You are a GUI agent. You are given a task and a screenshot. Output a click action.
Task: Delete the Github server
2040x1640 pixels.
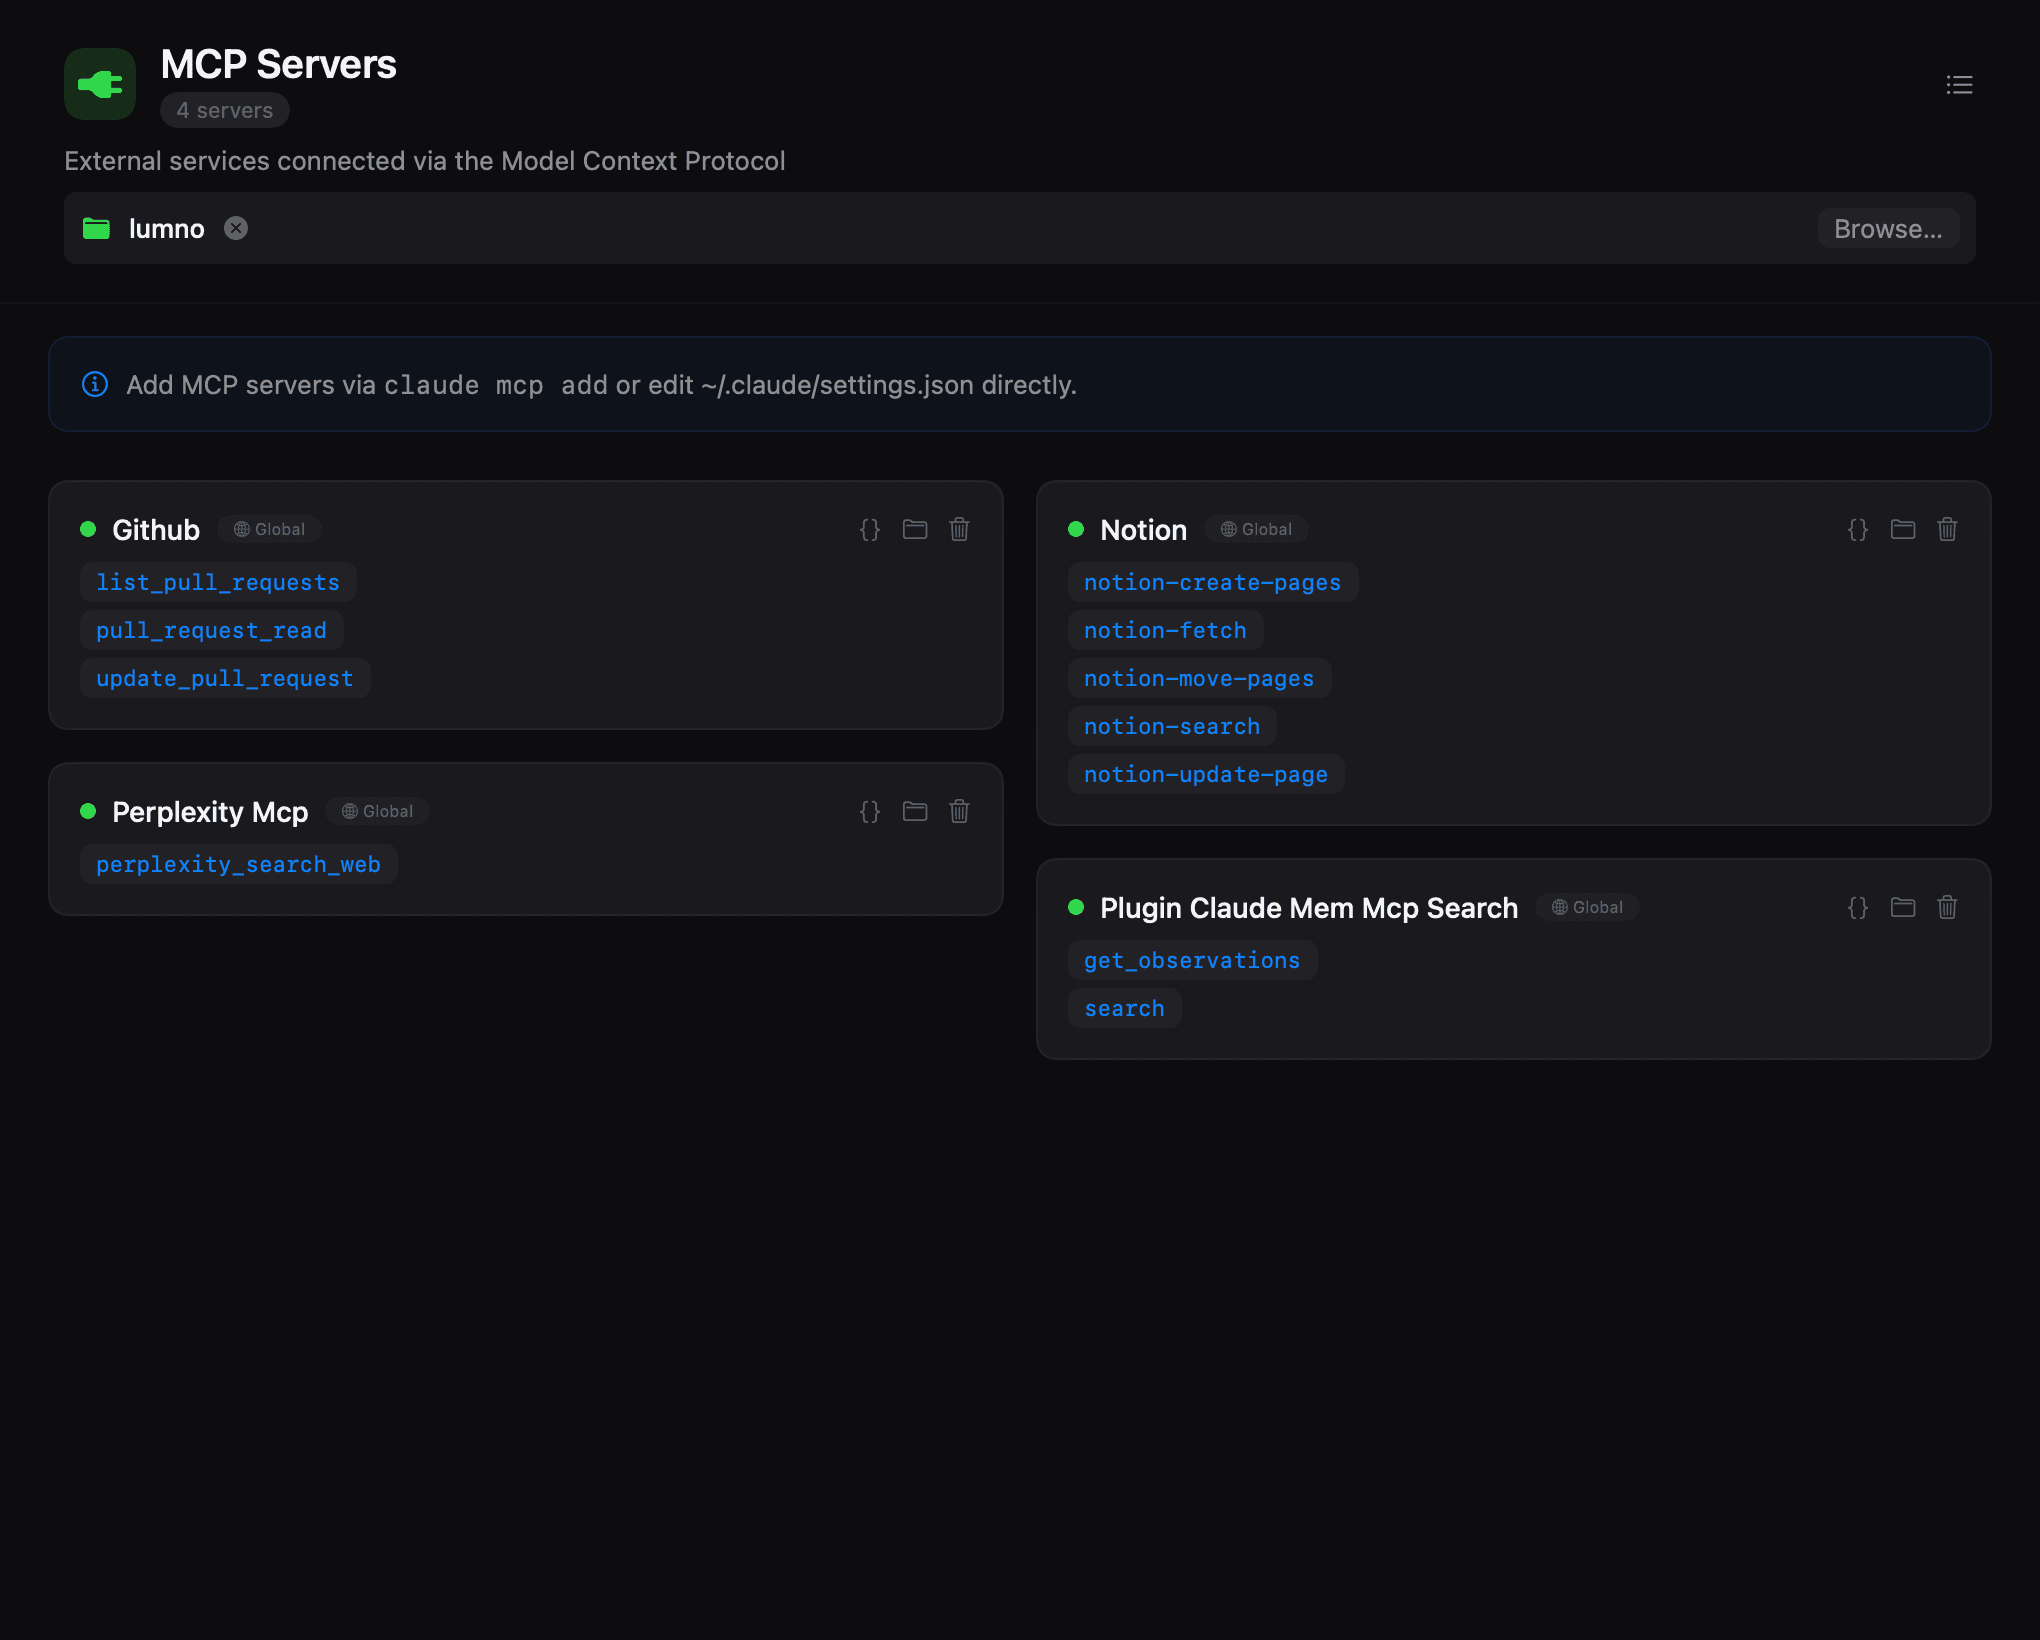[959, 529]
